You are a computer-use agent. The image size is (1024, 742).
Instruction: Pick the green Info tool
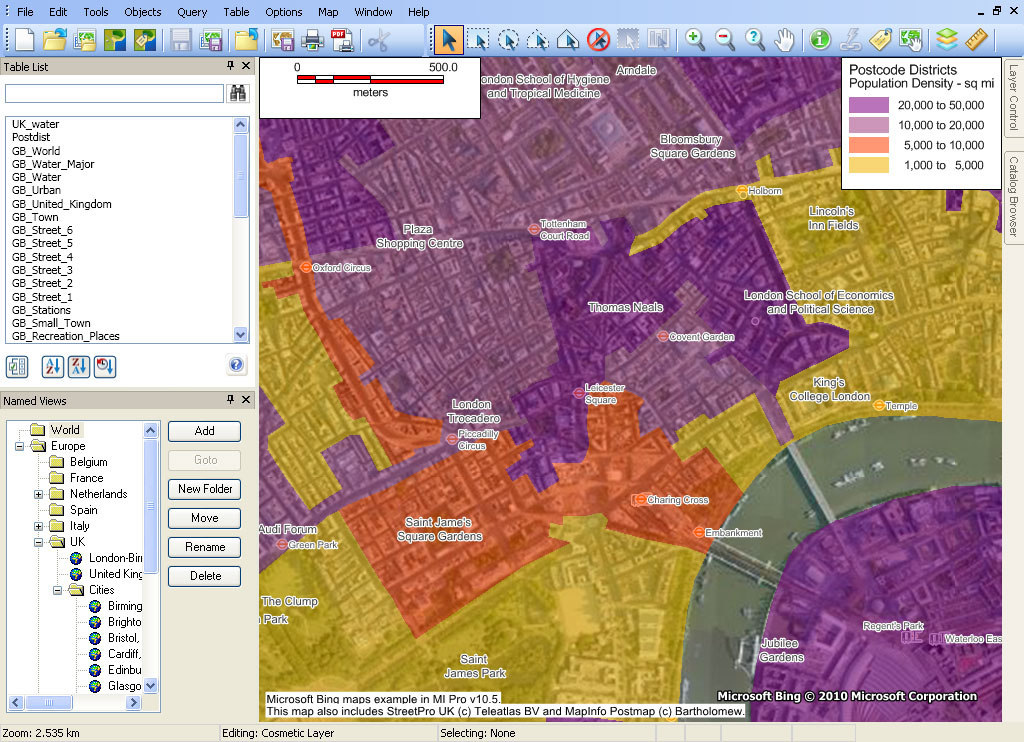(x=820, y=40)
